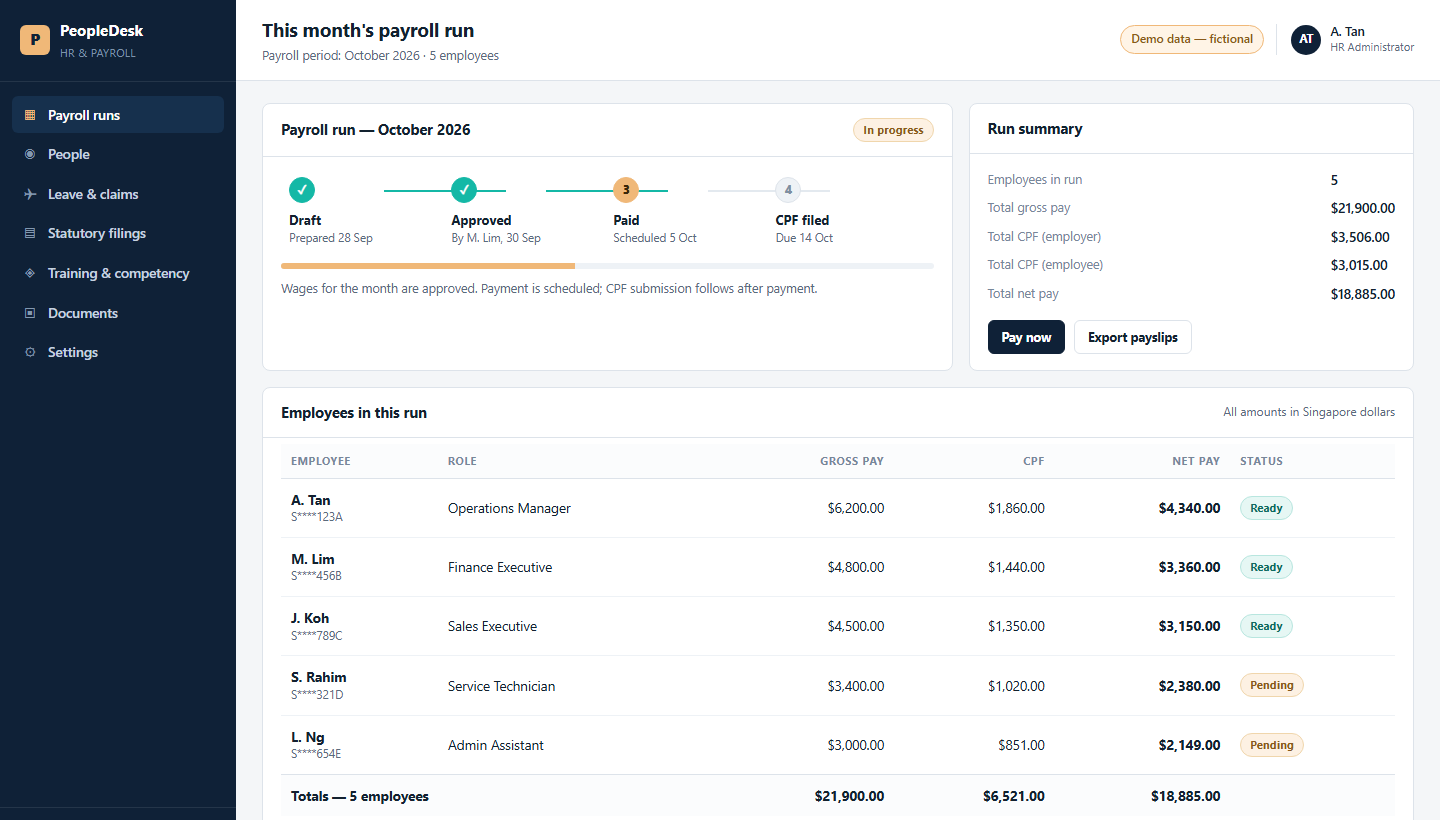1440x820 pixels.
Task: Click the payroll run progress bar
Action: (x=607, y=266)
